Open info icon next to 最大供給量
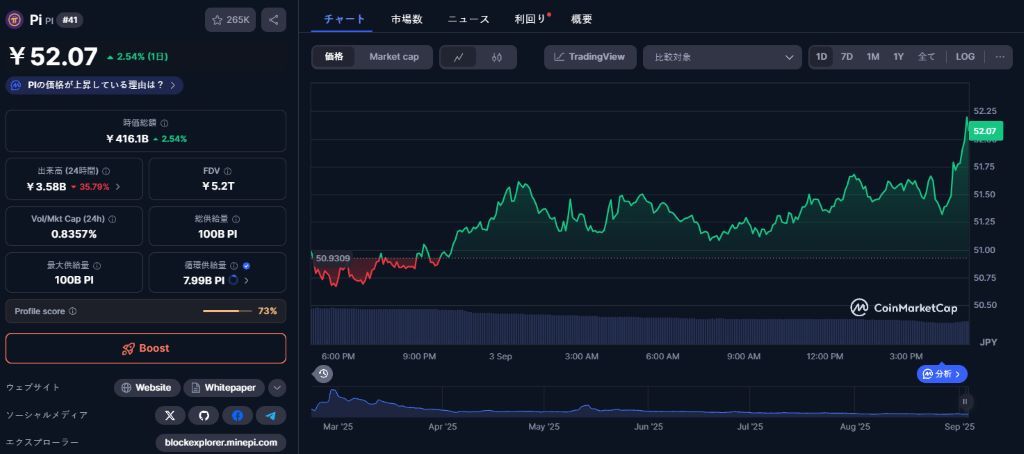 [97, 266]
